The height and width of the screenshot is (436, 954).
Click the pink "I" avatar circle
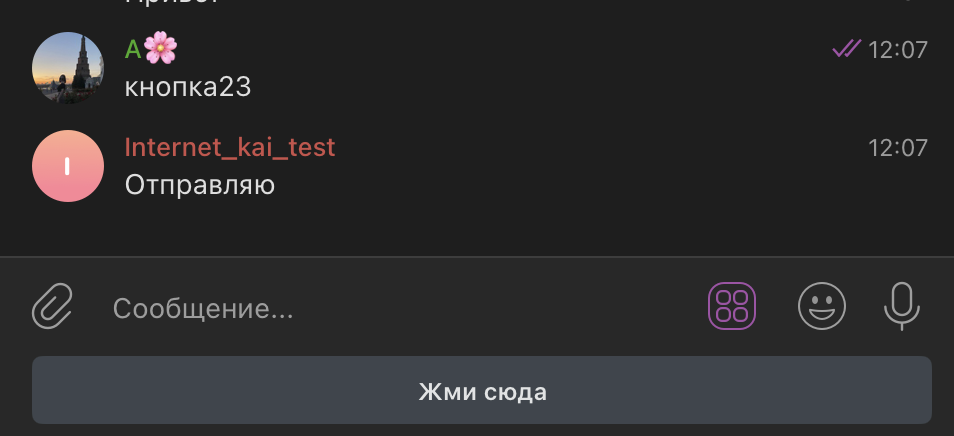pyautogui.click(x=68, y=166)
